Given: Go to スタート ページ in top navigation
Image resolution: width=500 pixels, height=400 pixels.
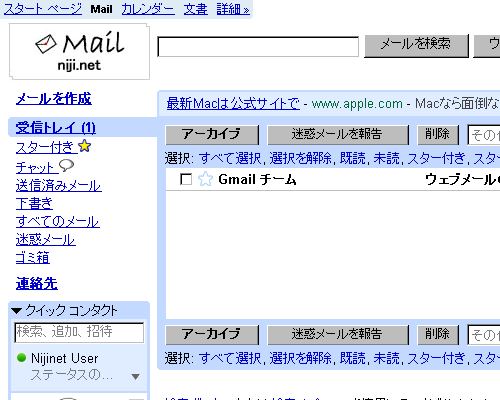Looking at the screenshot, I should 42,9.
